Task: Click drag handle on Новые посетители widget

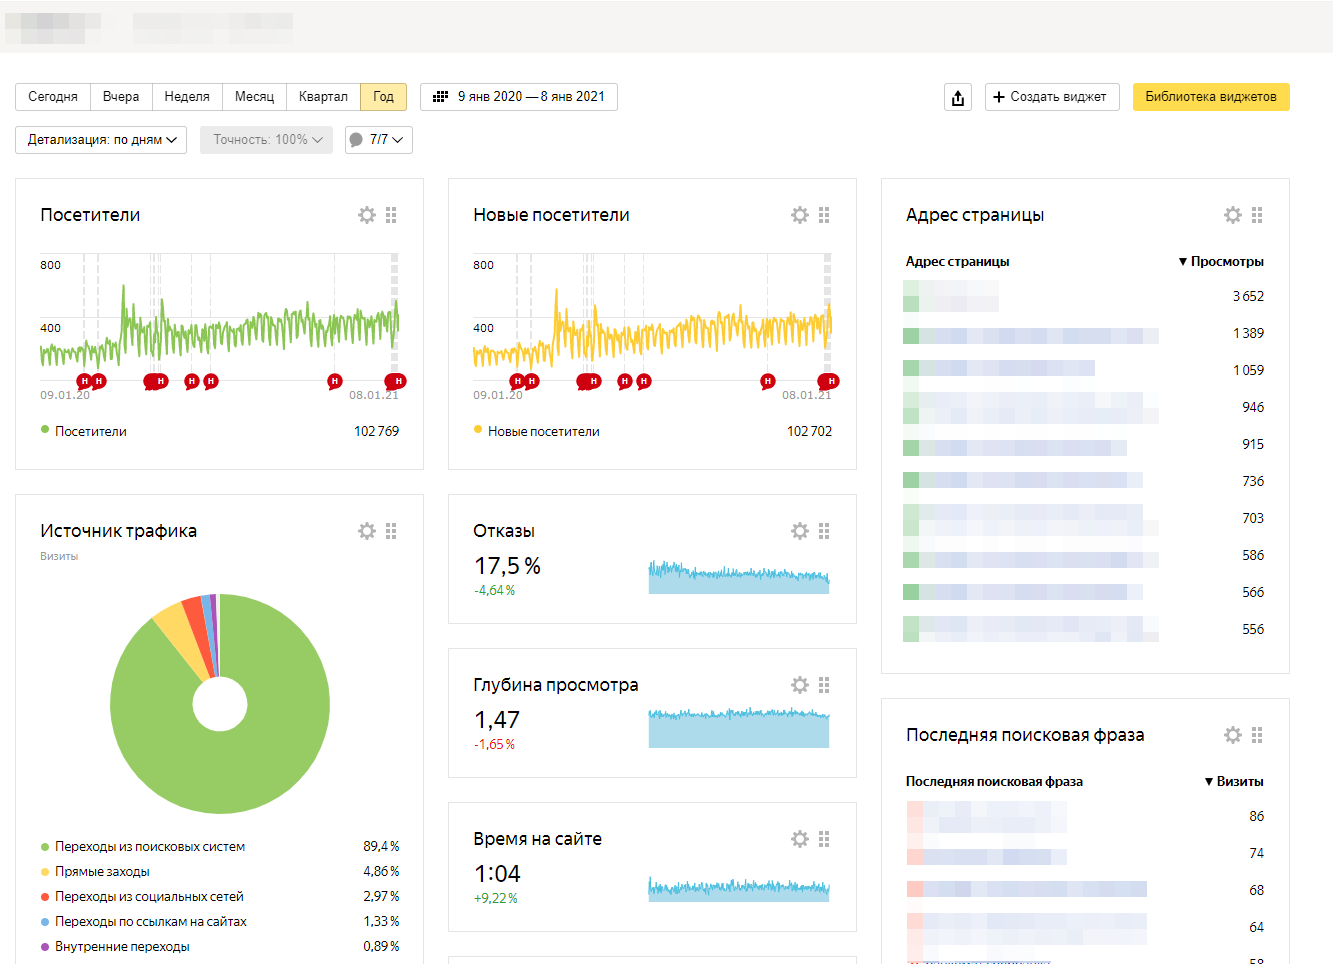Action: (x=824, y=215)
